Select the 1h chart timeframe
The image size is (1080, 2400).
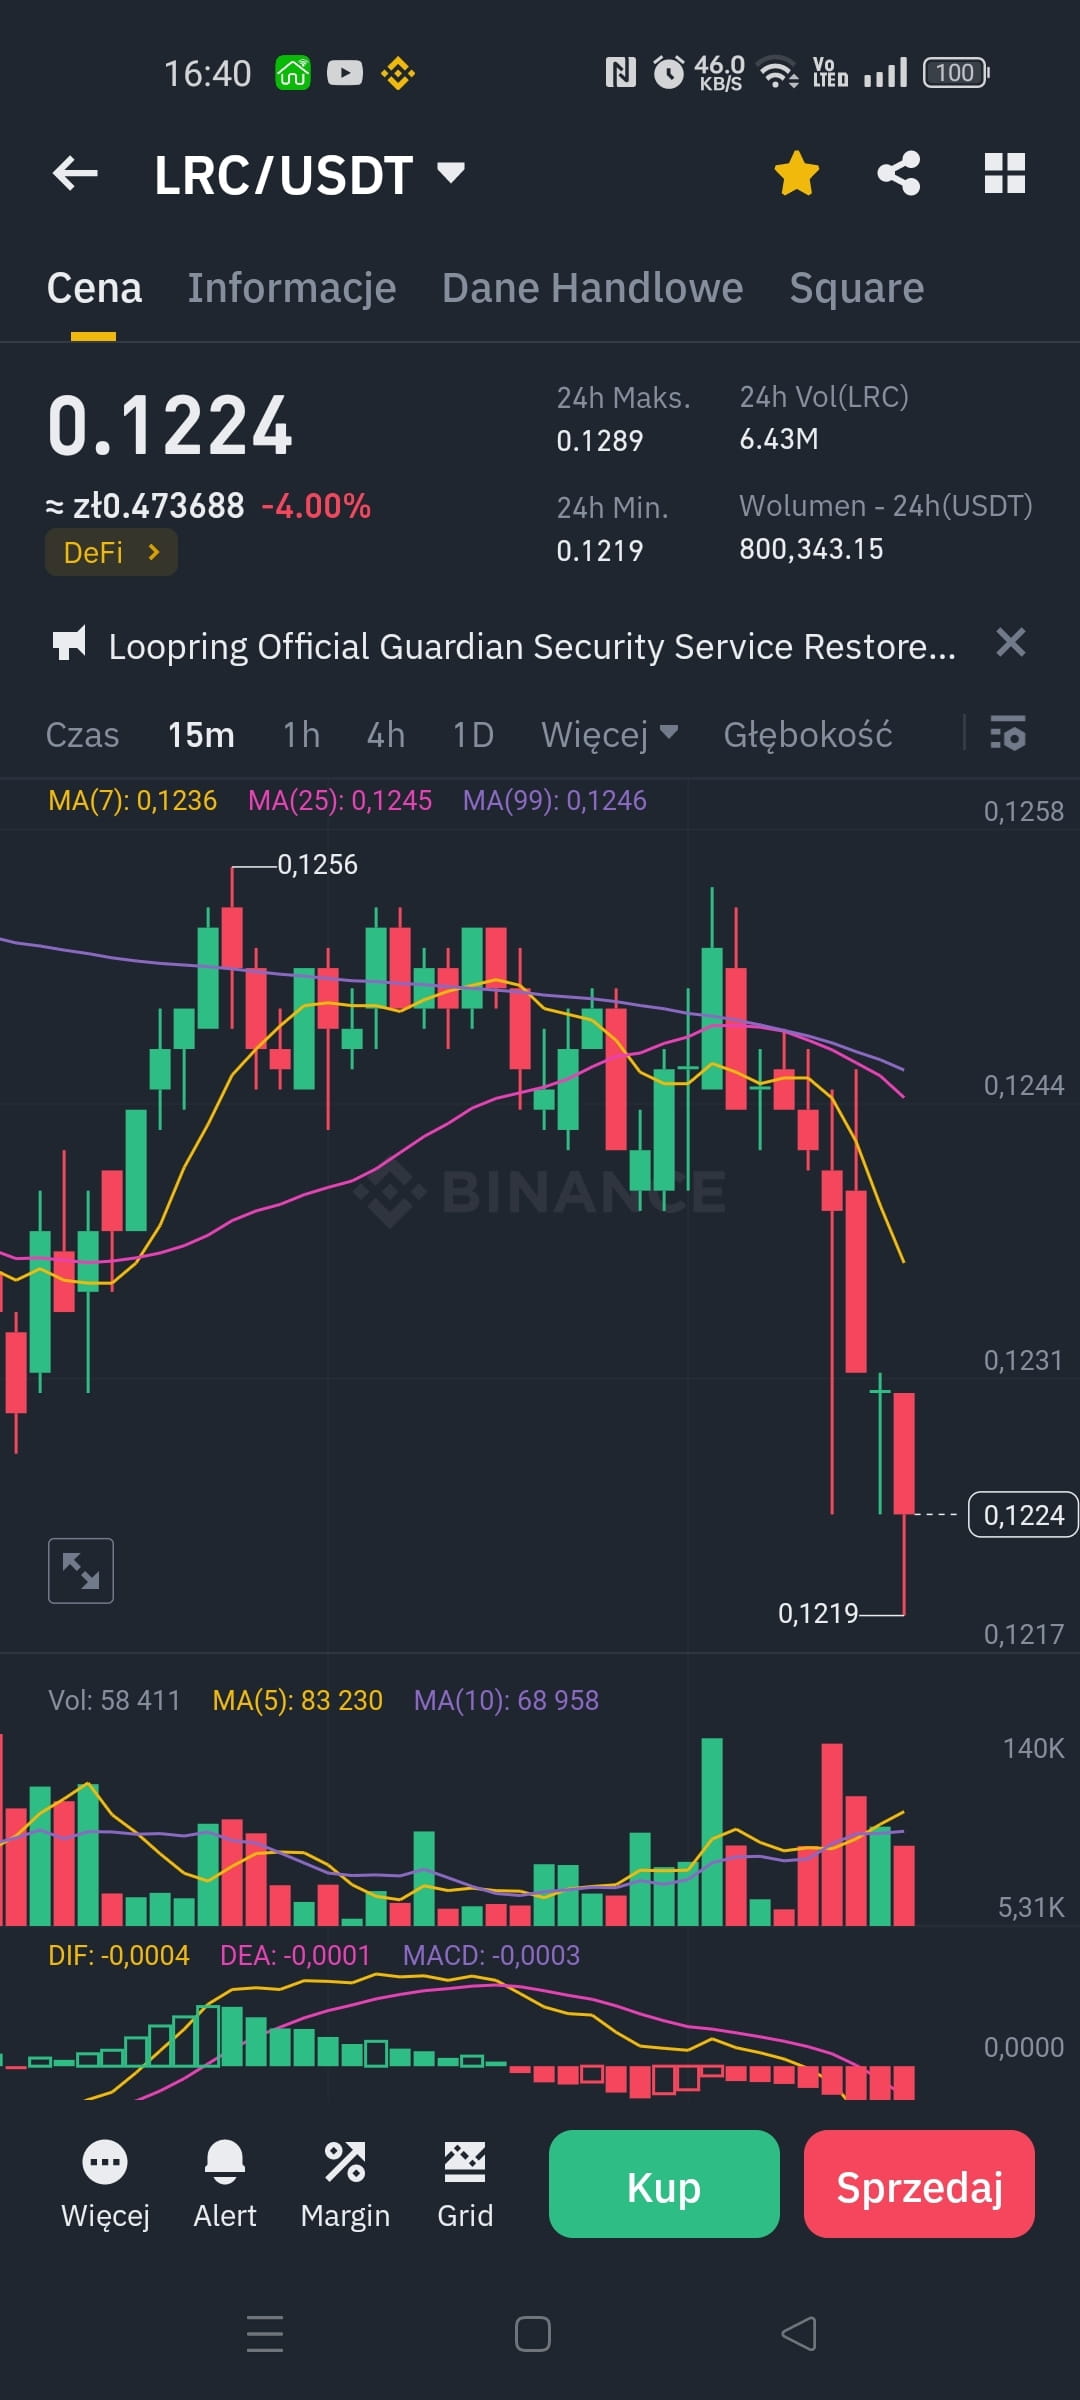click(x=299, y=734)
